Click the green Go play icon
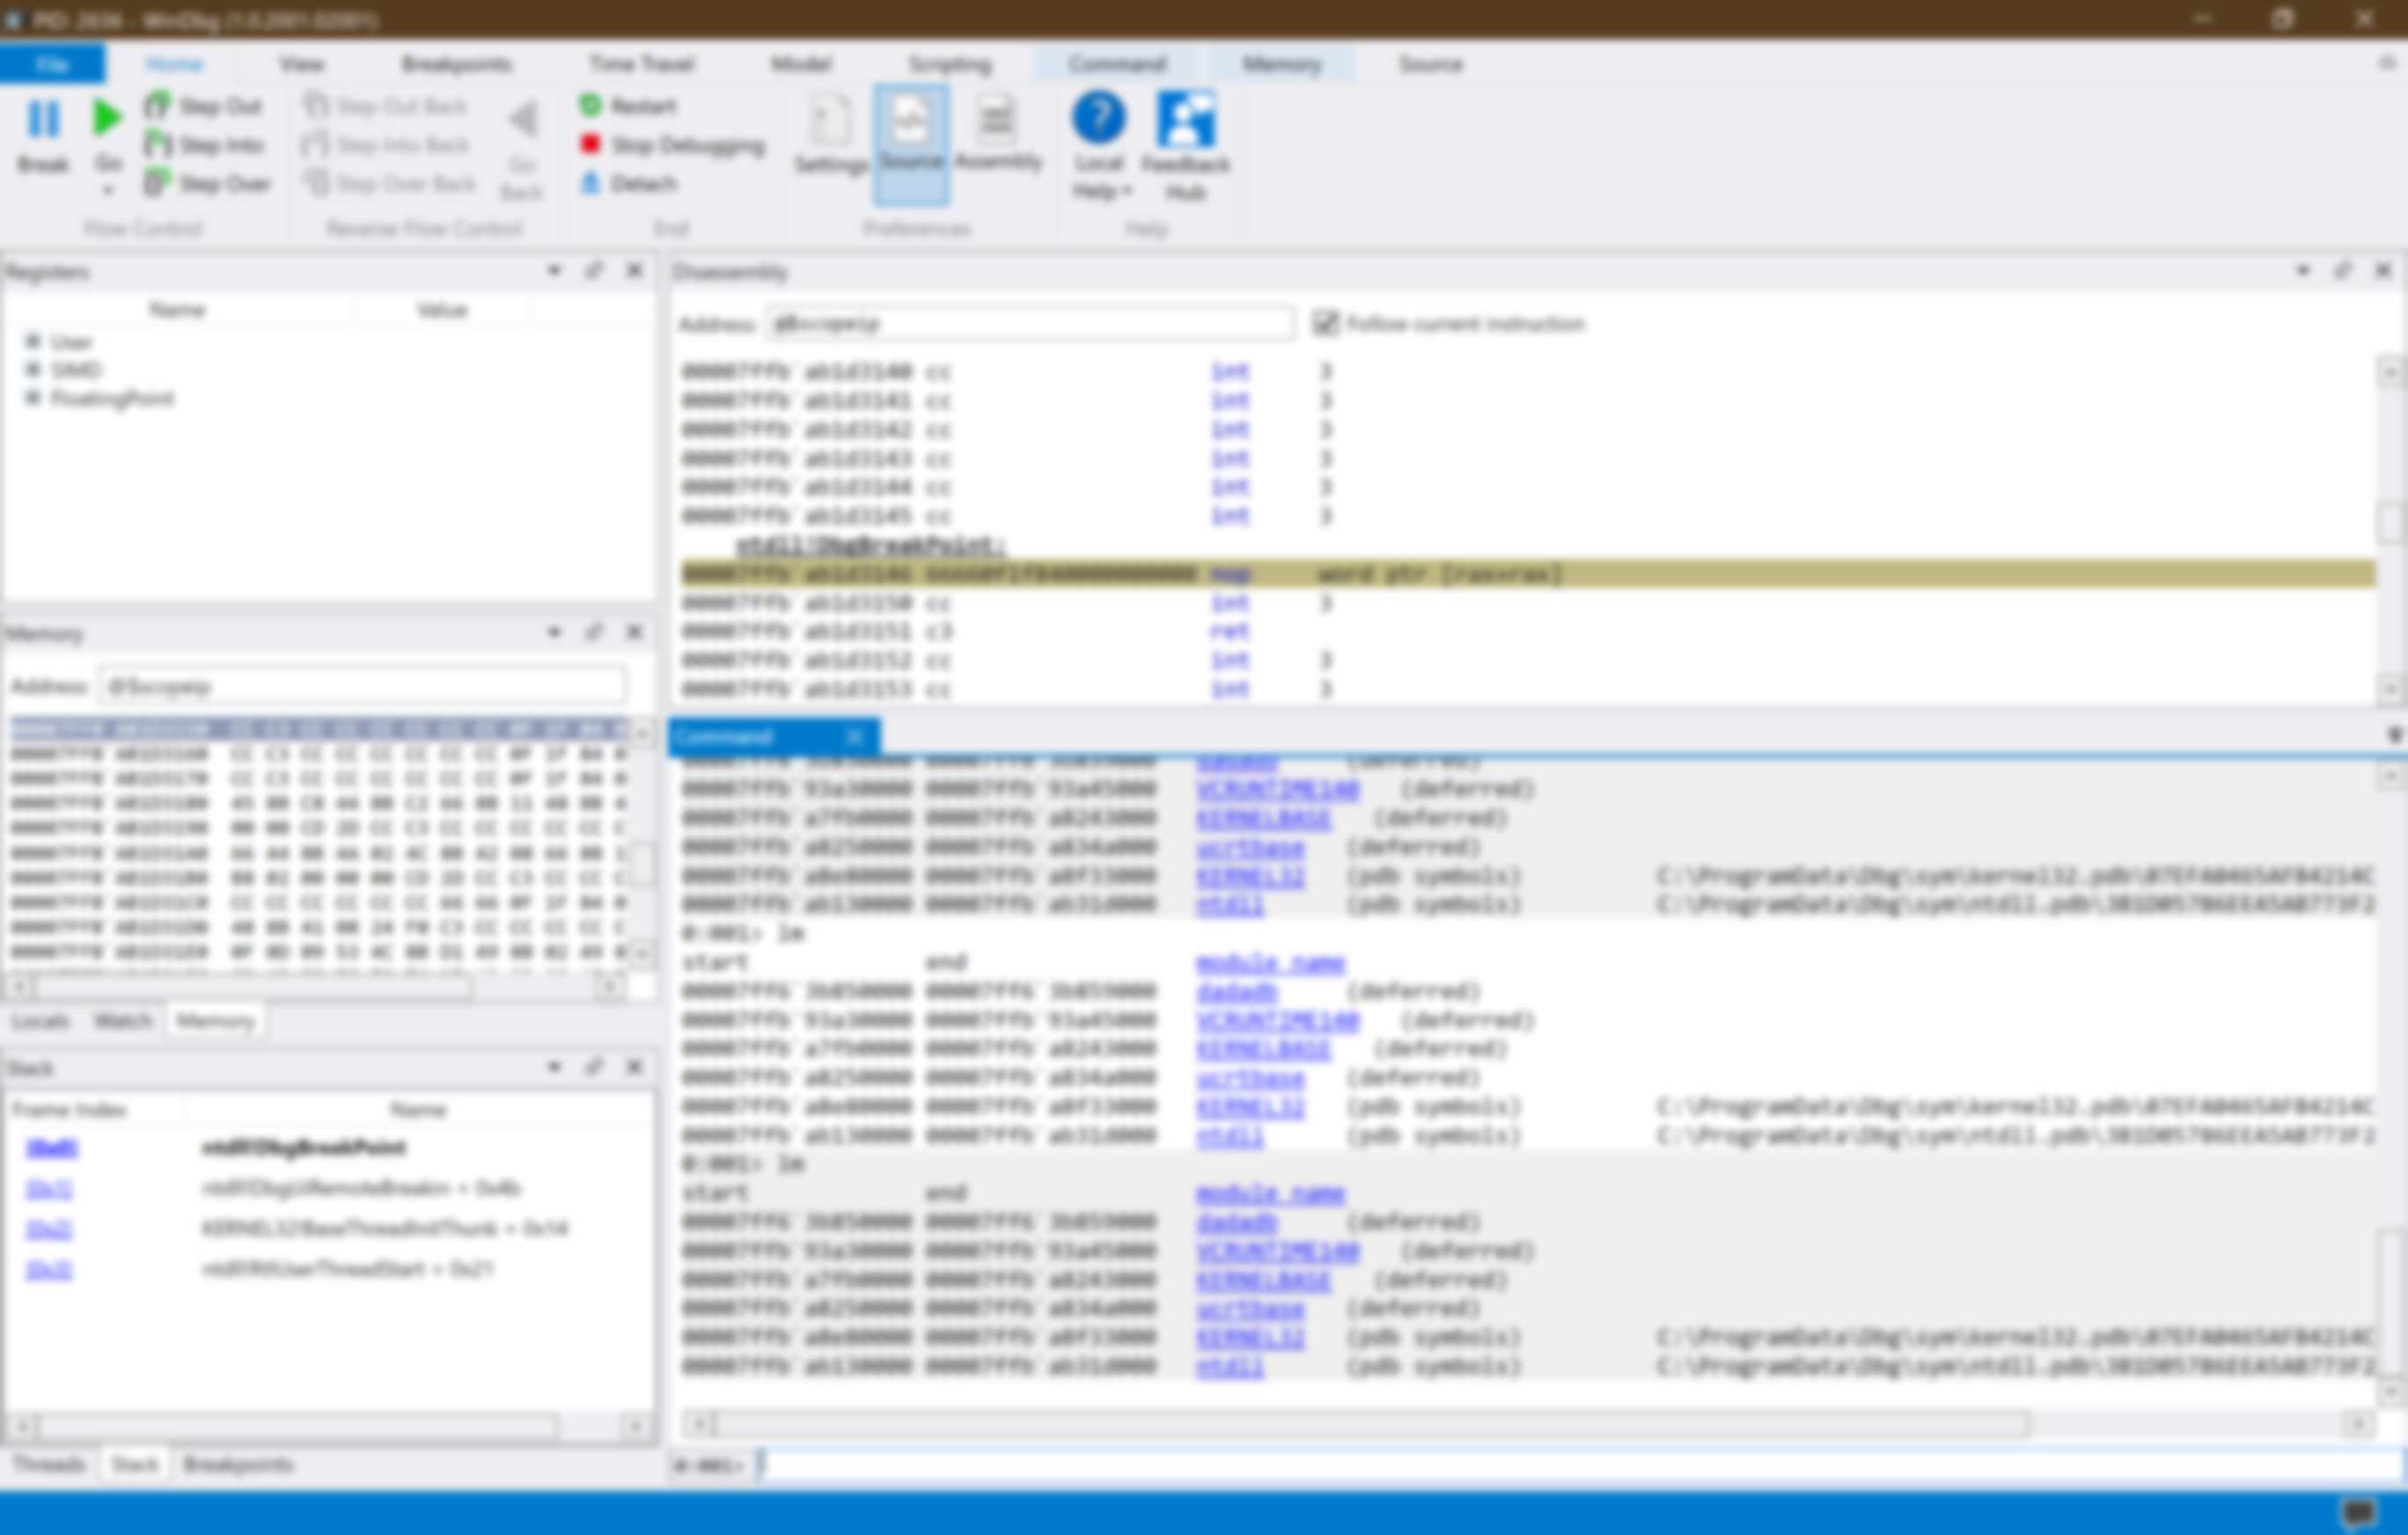This screenshot has width=2408, height=1535. coord(107,118)
